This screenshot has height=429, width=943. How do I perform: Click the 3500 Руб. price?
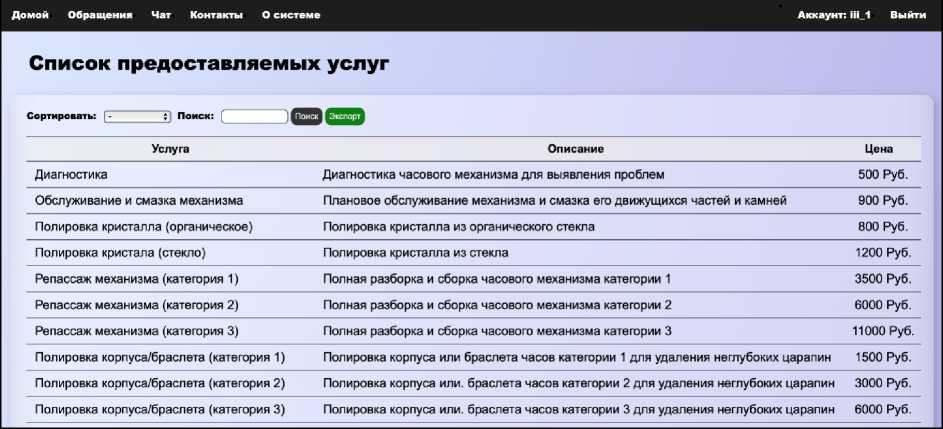[x=883, y=279]
